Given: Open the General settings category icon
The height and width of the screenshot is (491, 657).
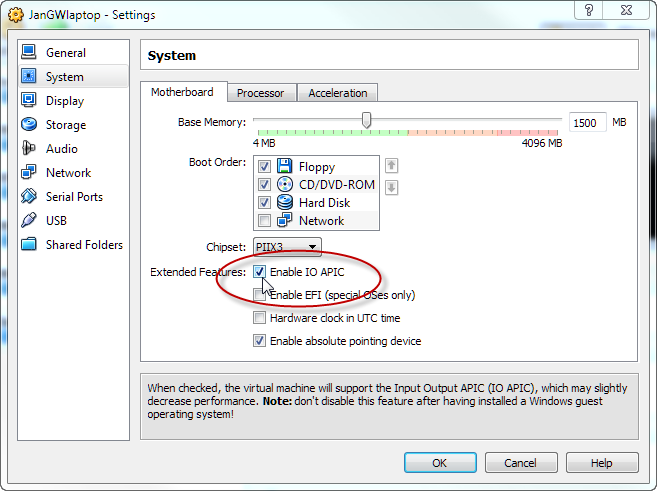Looking at the screenshot, I should coord(28,53).
